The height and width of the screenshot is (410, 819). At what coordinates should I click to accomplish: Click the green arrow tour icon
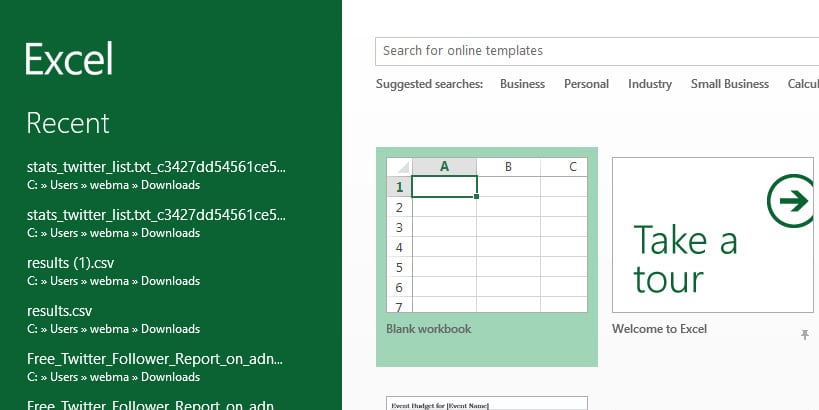pyautogui.click(x=792, y=201)
